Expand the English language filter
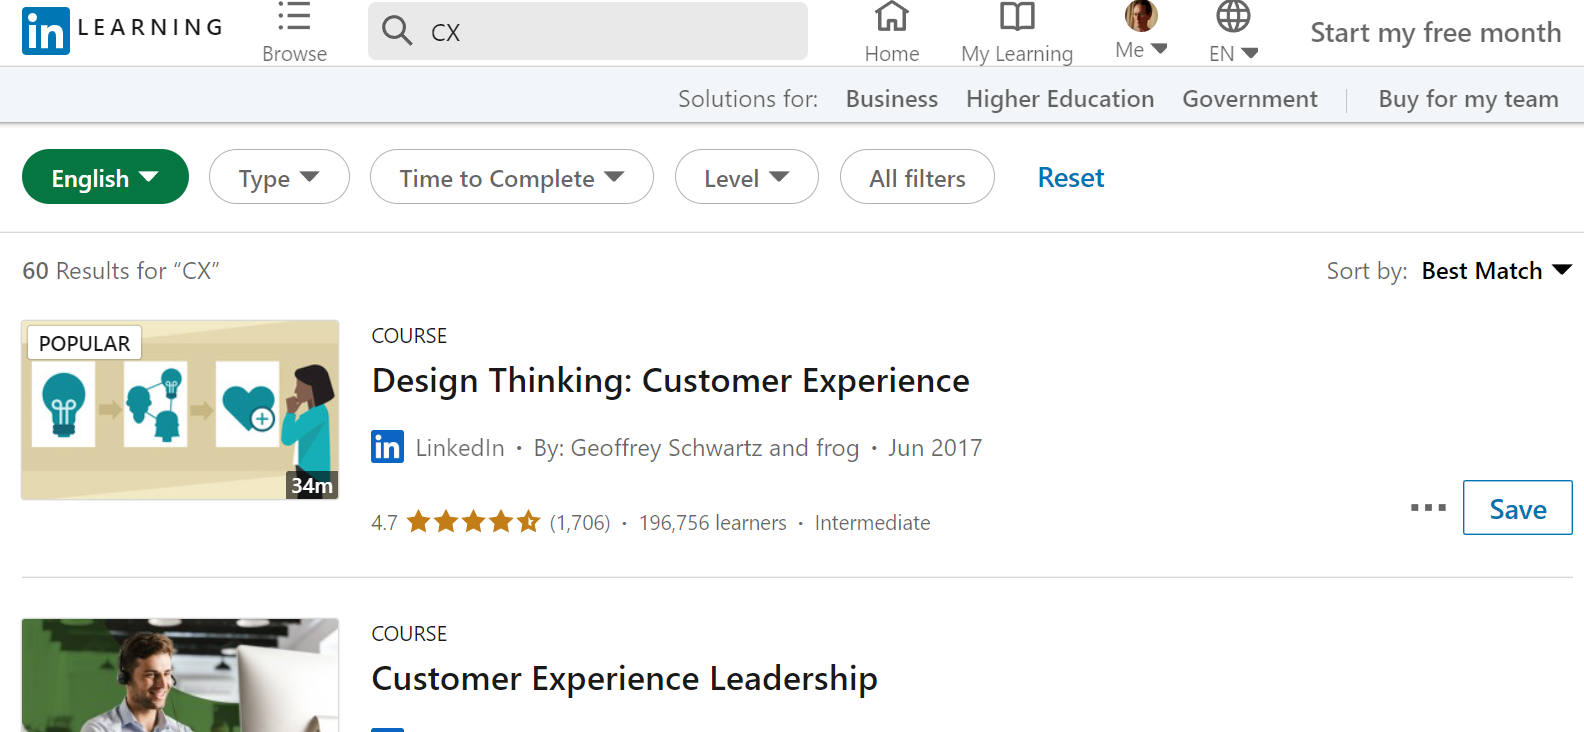This screenshot has height=732, width=1584. 105,177
